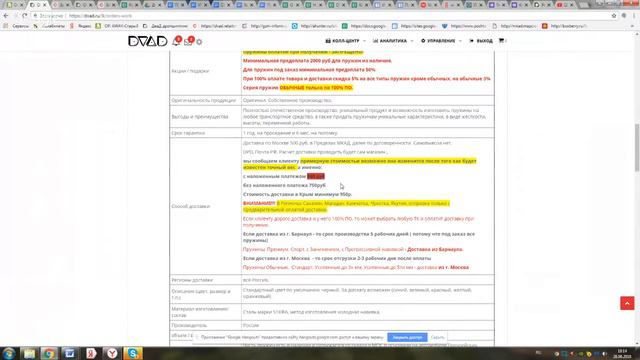Click the 'Стоимость доставки в Крым' line
The height and width of the screenshot is (360, 640).
click(297, 194)
